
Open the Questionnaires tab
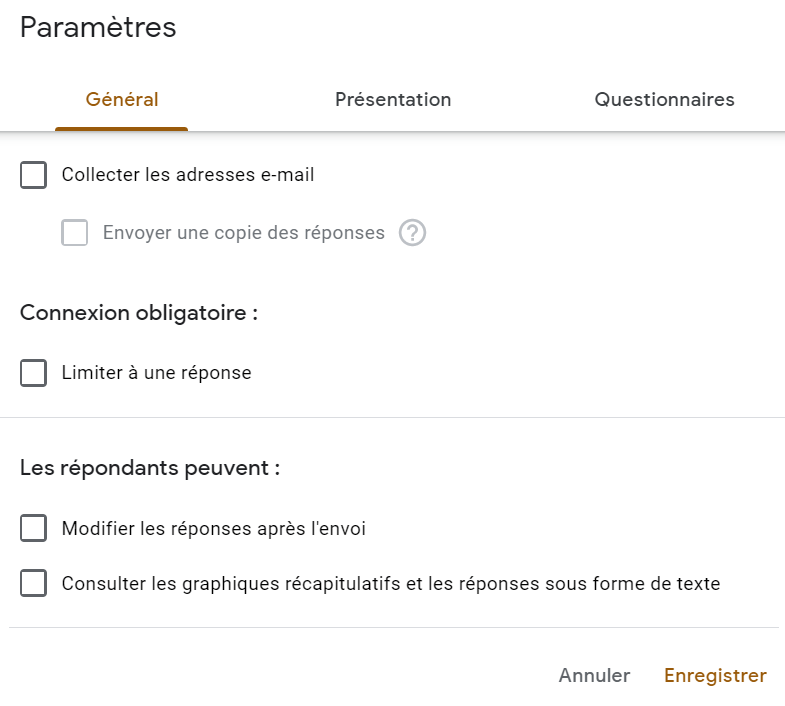tap(664, 100)
